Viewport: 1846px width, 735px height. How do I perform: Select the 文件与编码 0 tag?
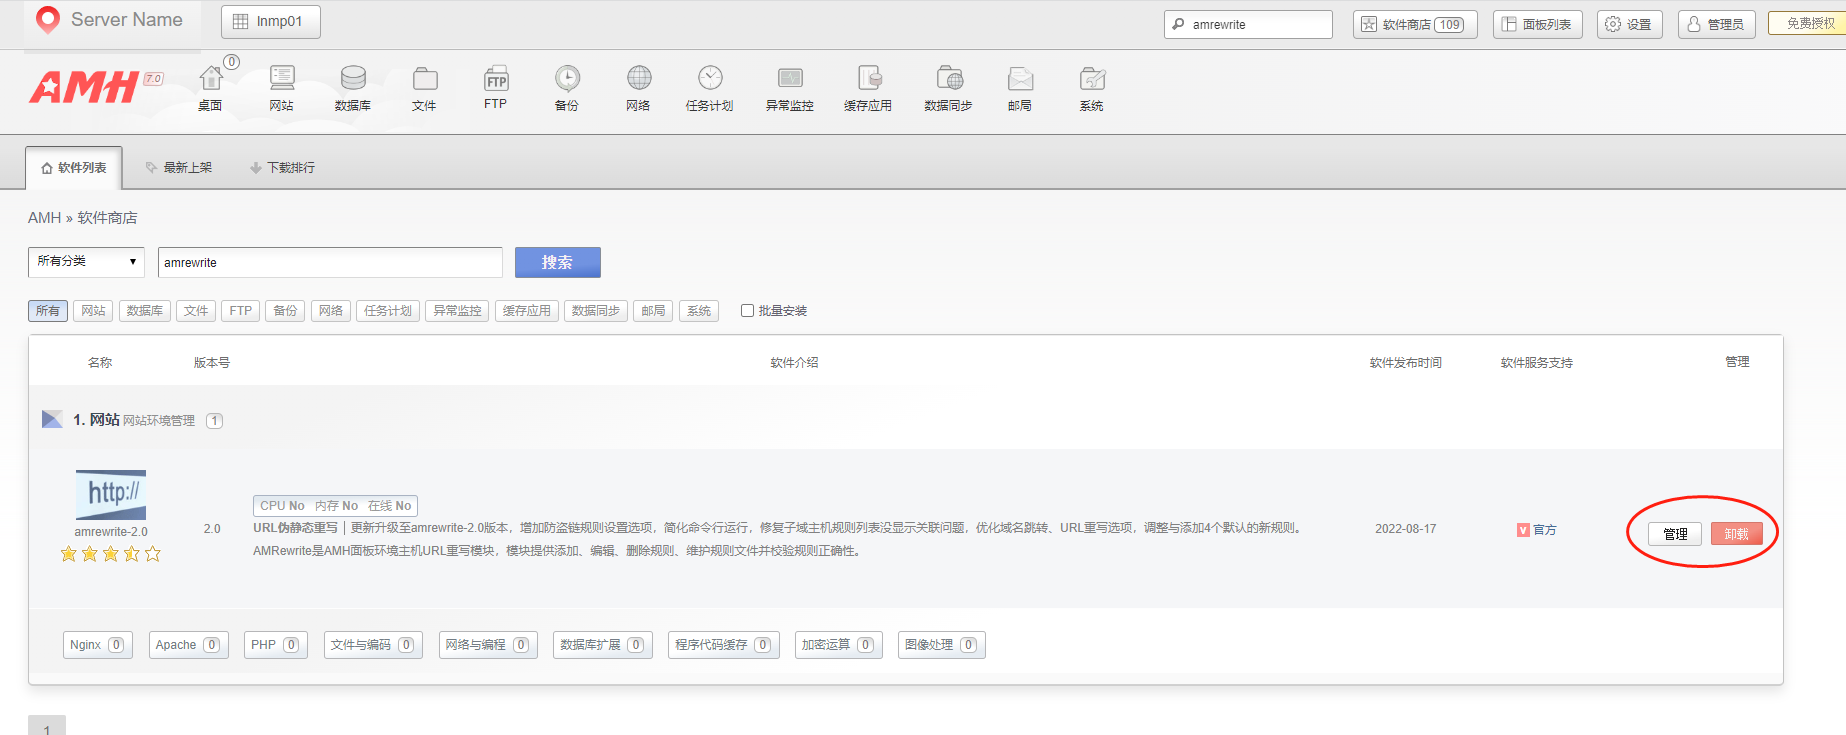[x=373, y=645]
